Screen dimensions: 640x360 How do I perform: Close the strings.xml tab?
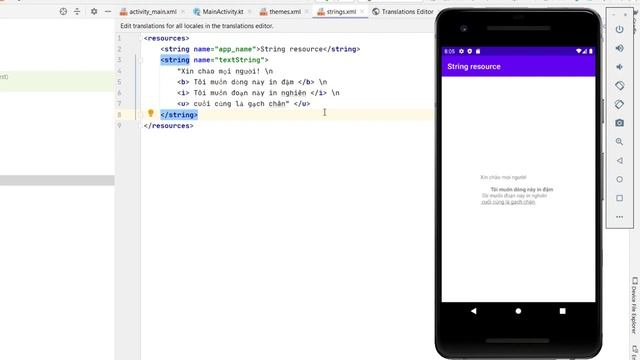click(362, 12)
